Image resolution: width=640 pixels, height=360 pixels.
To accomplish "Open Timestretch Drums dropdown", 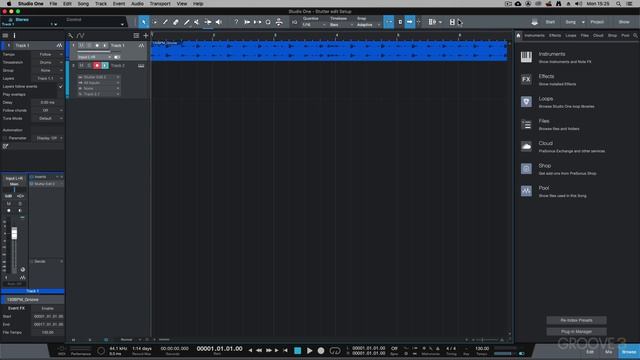I will pos(48,62).
